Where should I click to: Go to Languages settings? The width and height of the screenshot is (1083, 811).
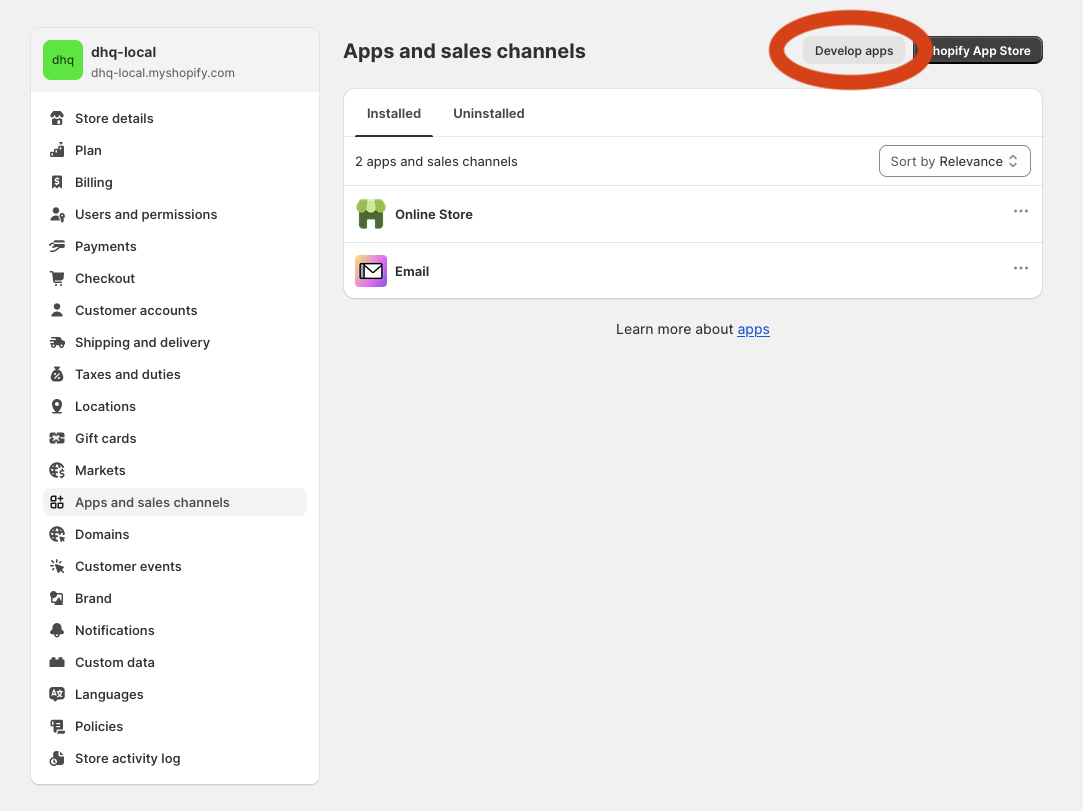click(175, 694)
